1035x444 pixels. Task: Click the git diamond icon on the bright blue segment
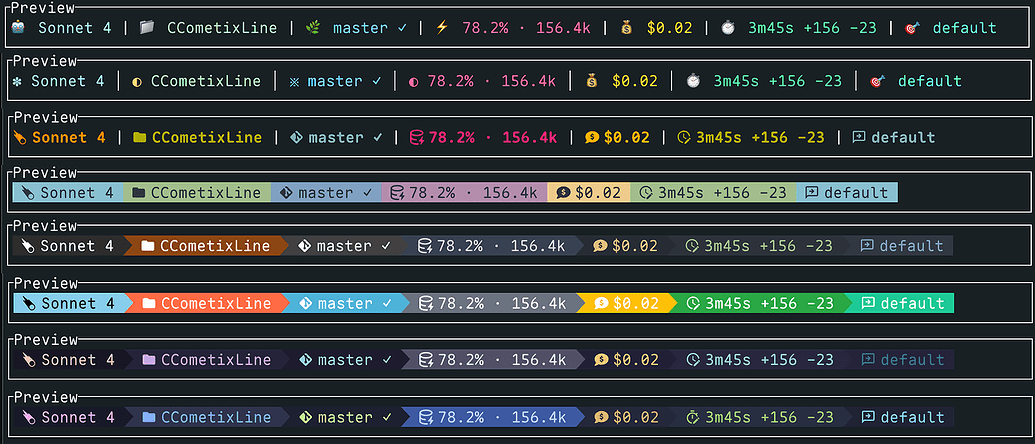point(305,303)
